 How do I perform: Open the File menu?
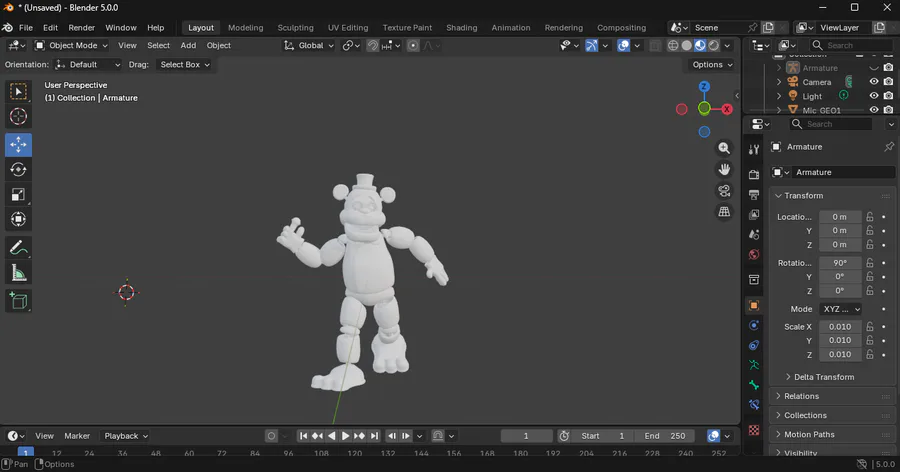[x=26, y=28]
